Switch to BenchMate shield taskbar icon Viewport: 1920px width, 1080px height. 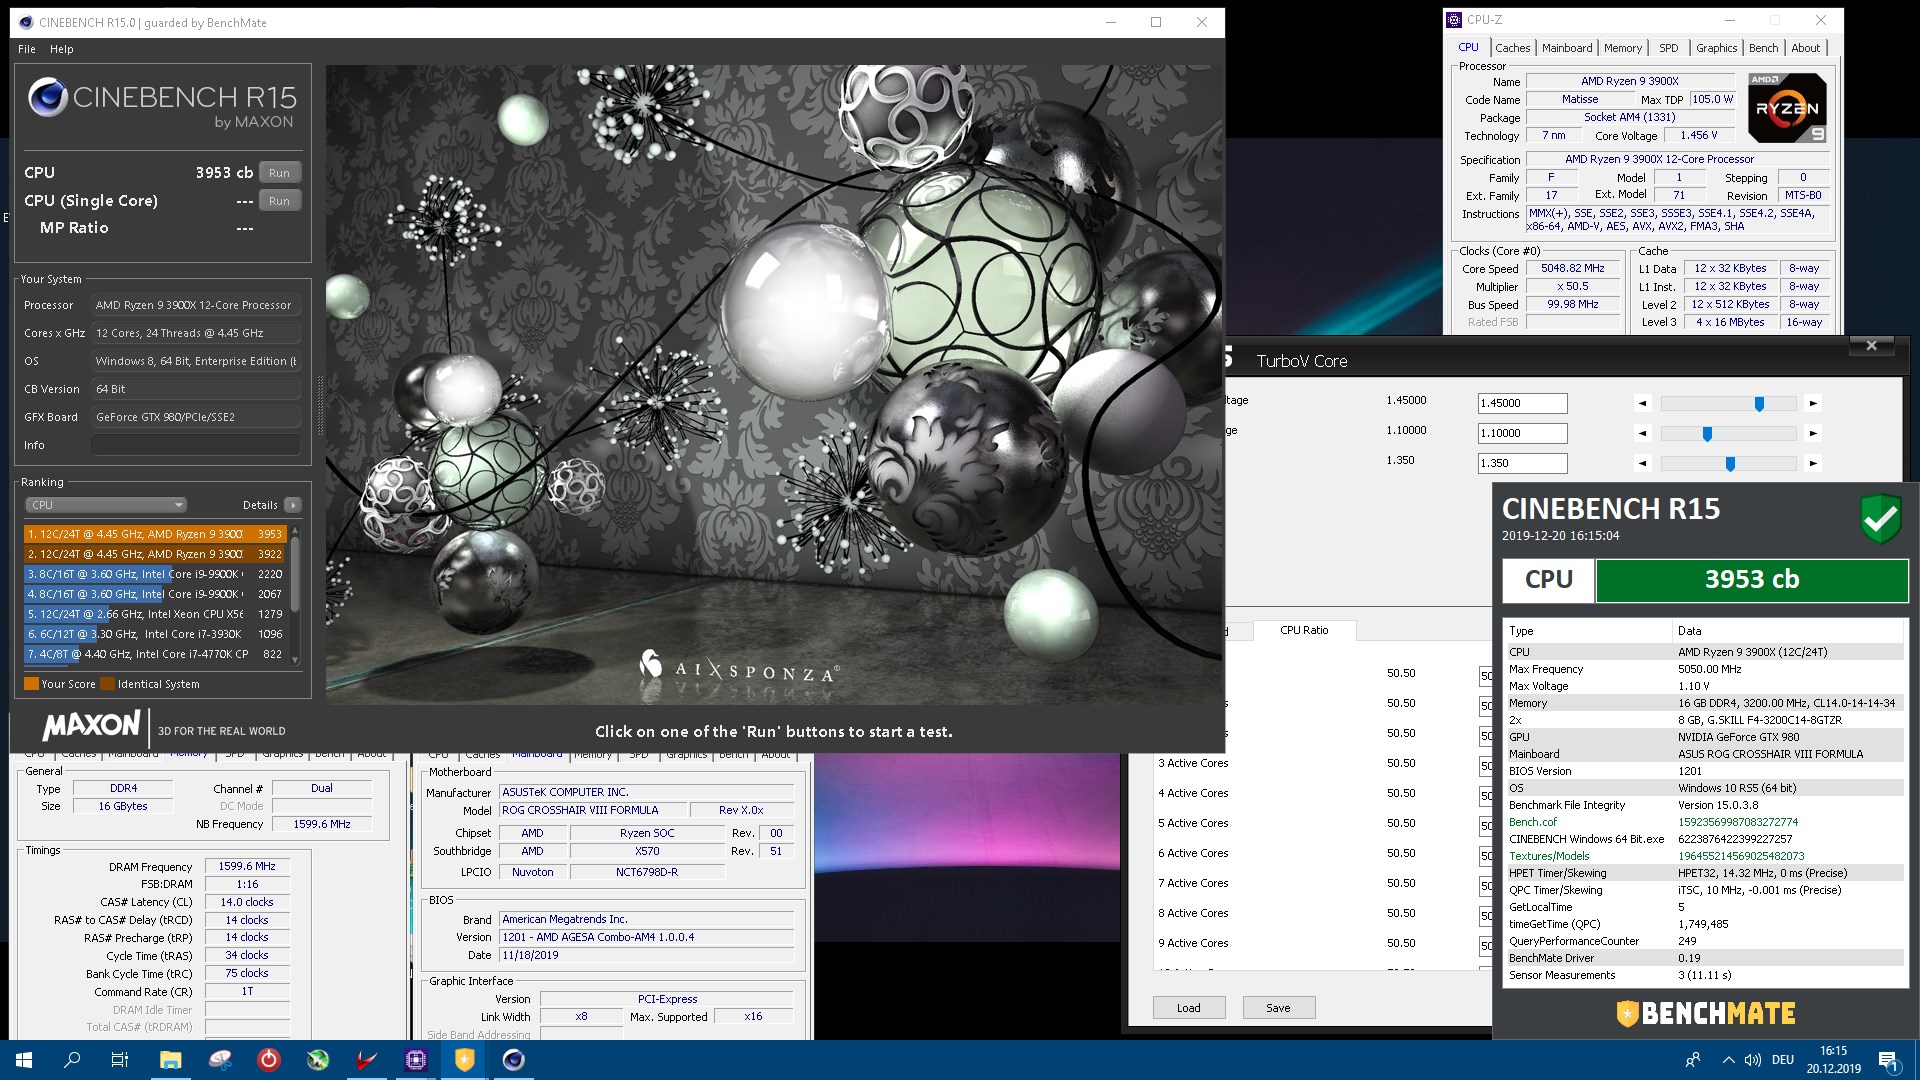(465, 1060)
